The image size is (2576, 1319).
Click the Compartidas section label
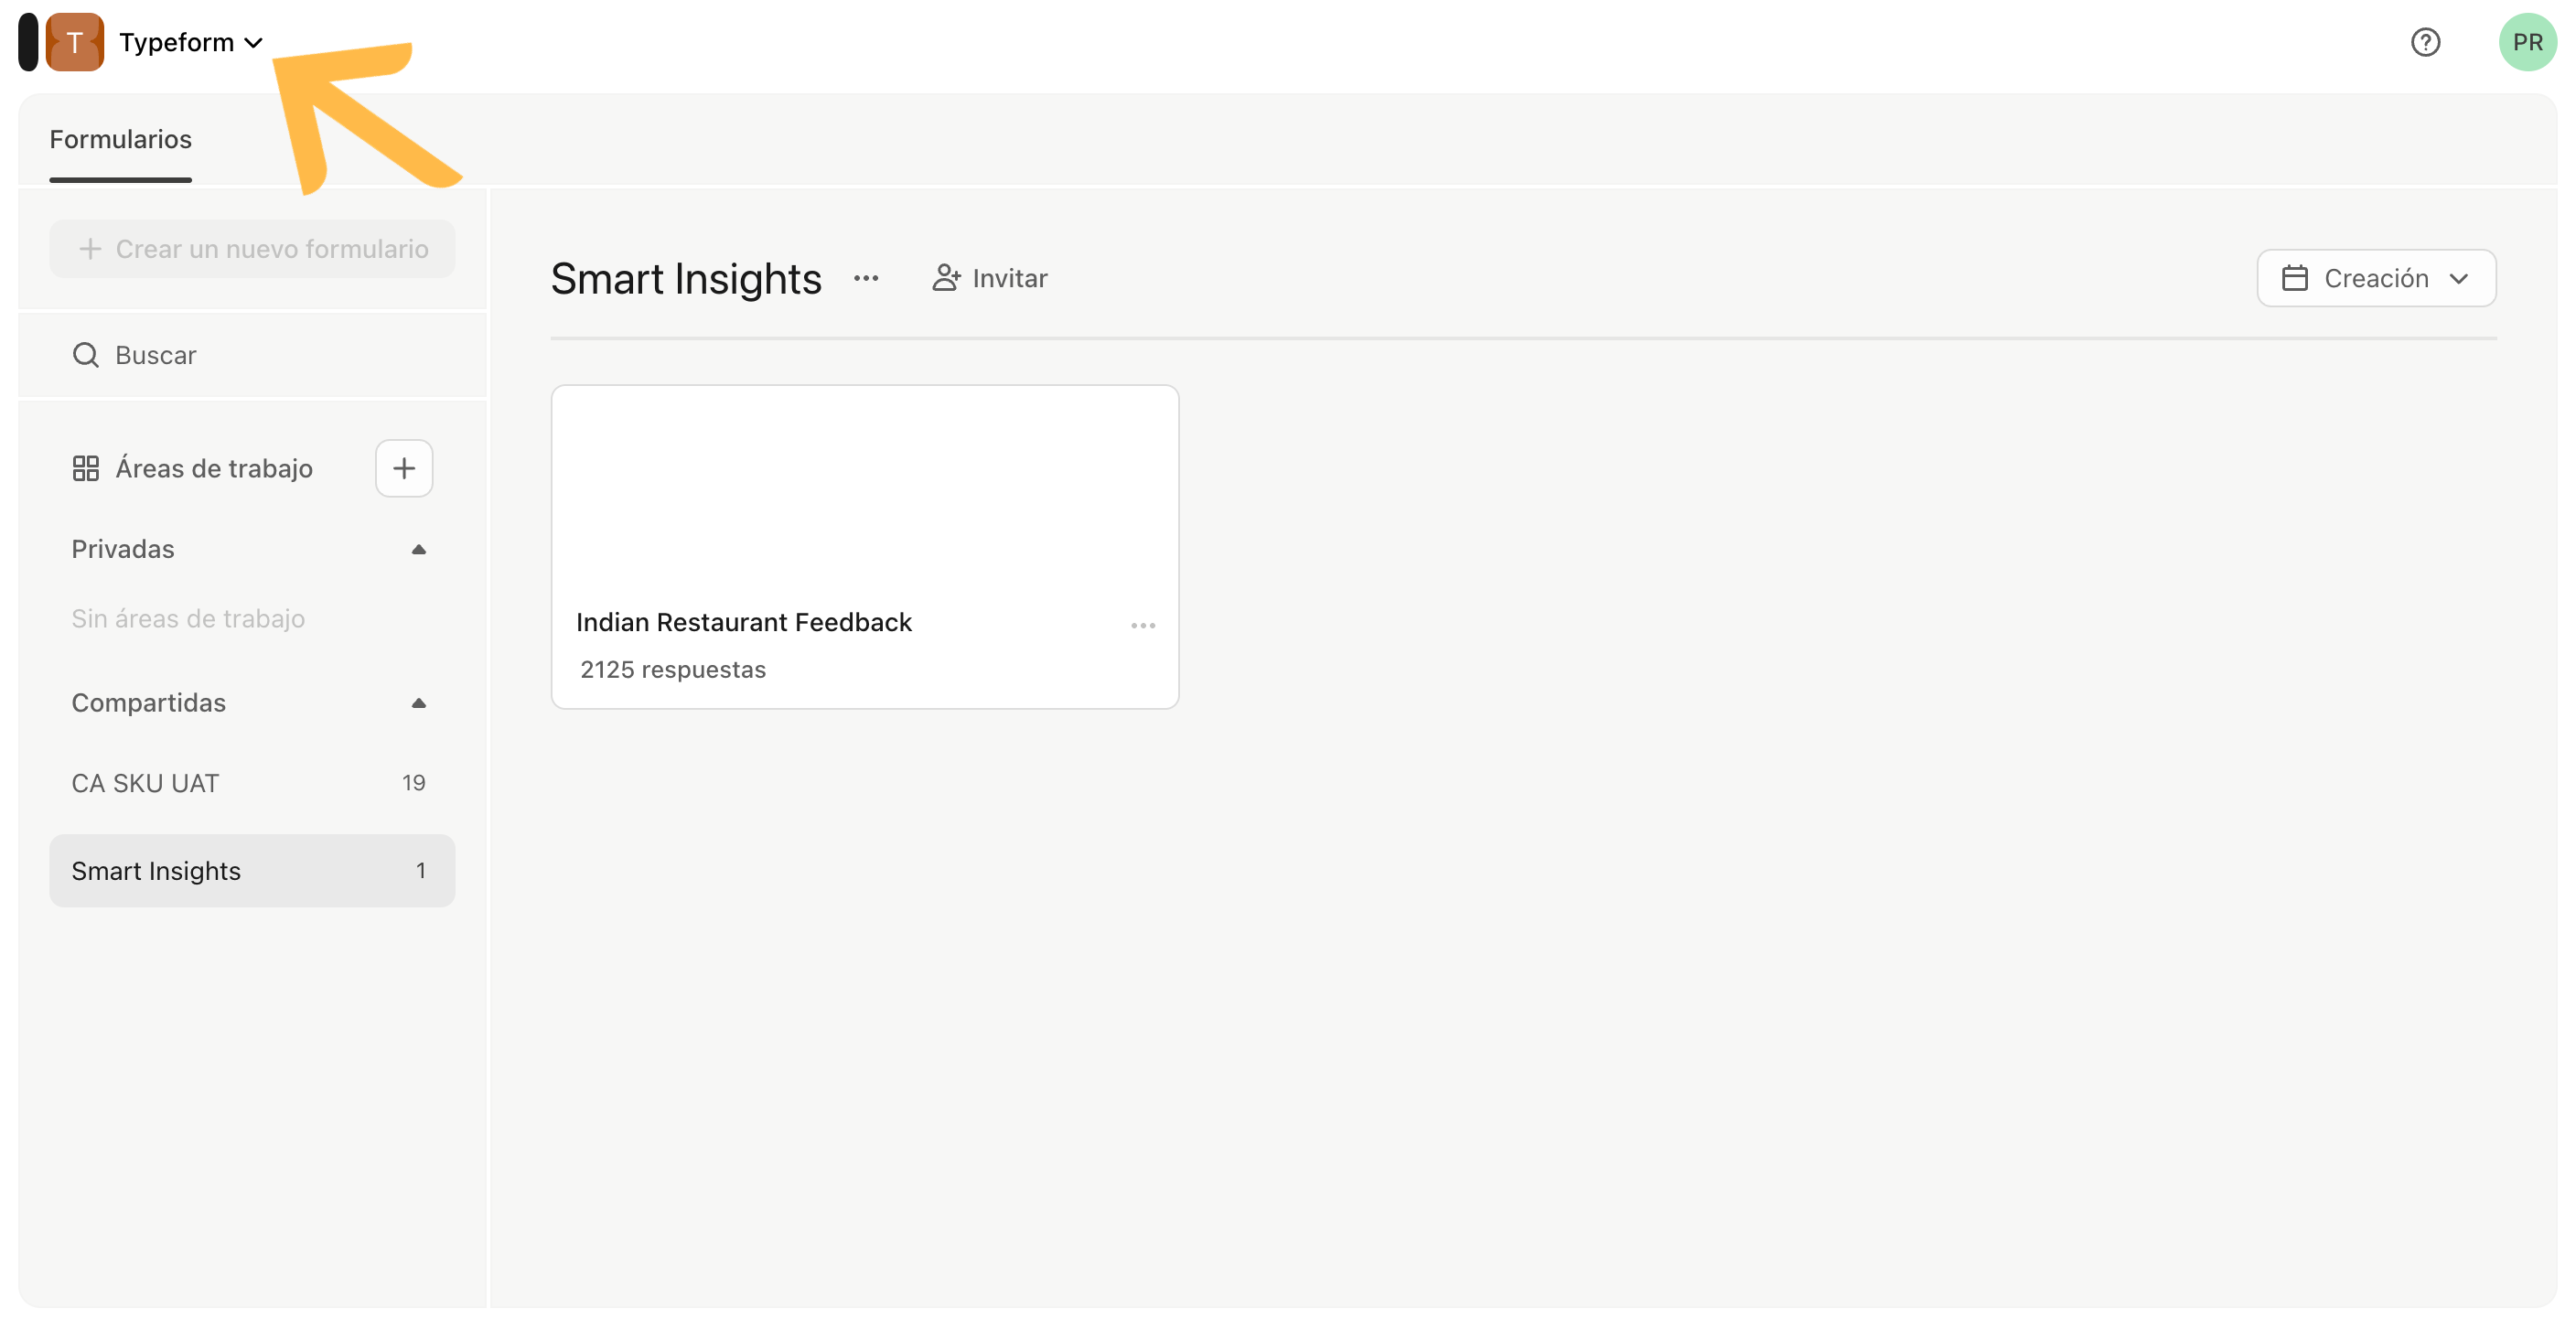pos(149,703)
